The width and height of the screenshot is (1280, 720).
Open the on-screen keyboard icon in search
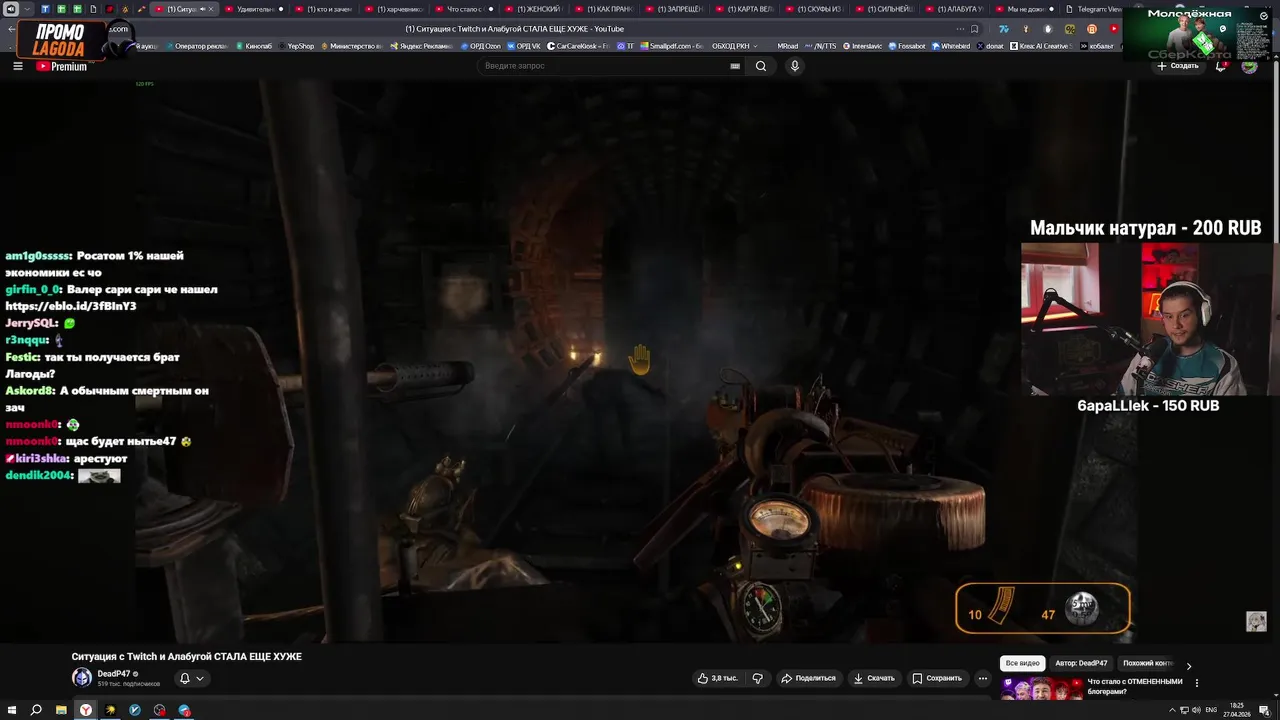click(735, 66)
